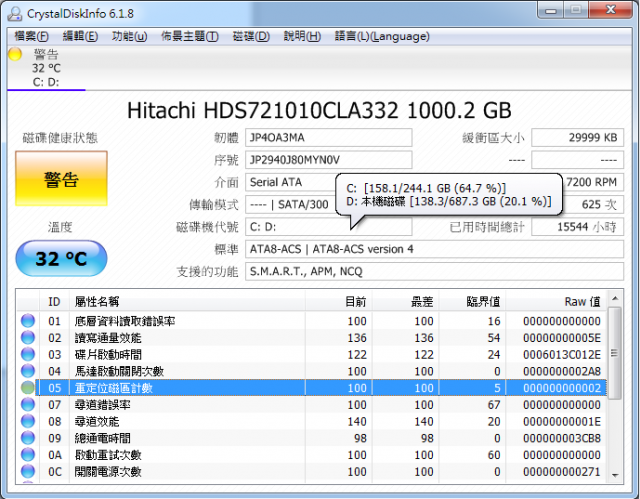Viewport: 640px width, 499px height.
Task: Click the status orb for ID 01 row
Action: coord(28,321)
